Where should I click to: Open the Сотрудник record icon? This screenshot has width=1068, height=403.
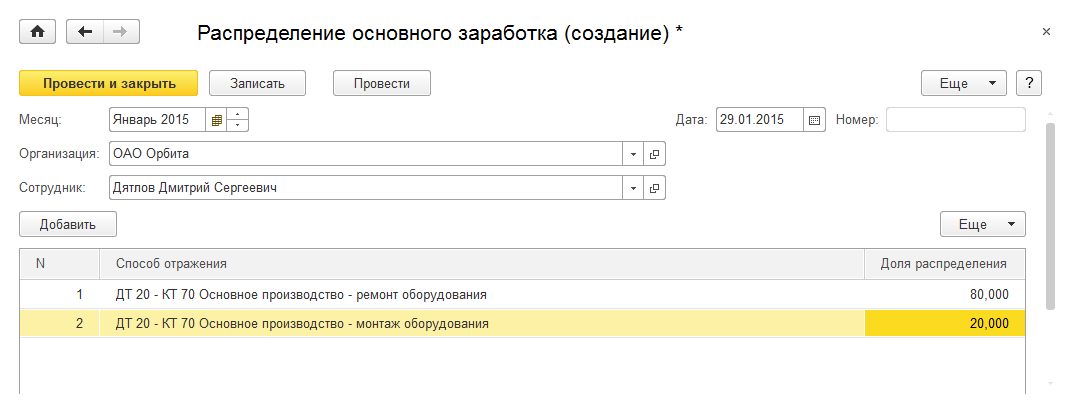click(x=655, y=187)
